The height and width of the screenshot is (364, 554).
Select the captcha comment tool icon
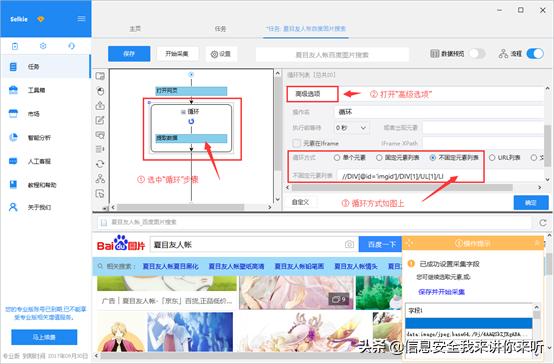[100, 135]
